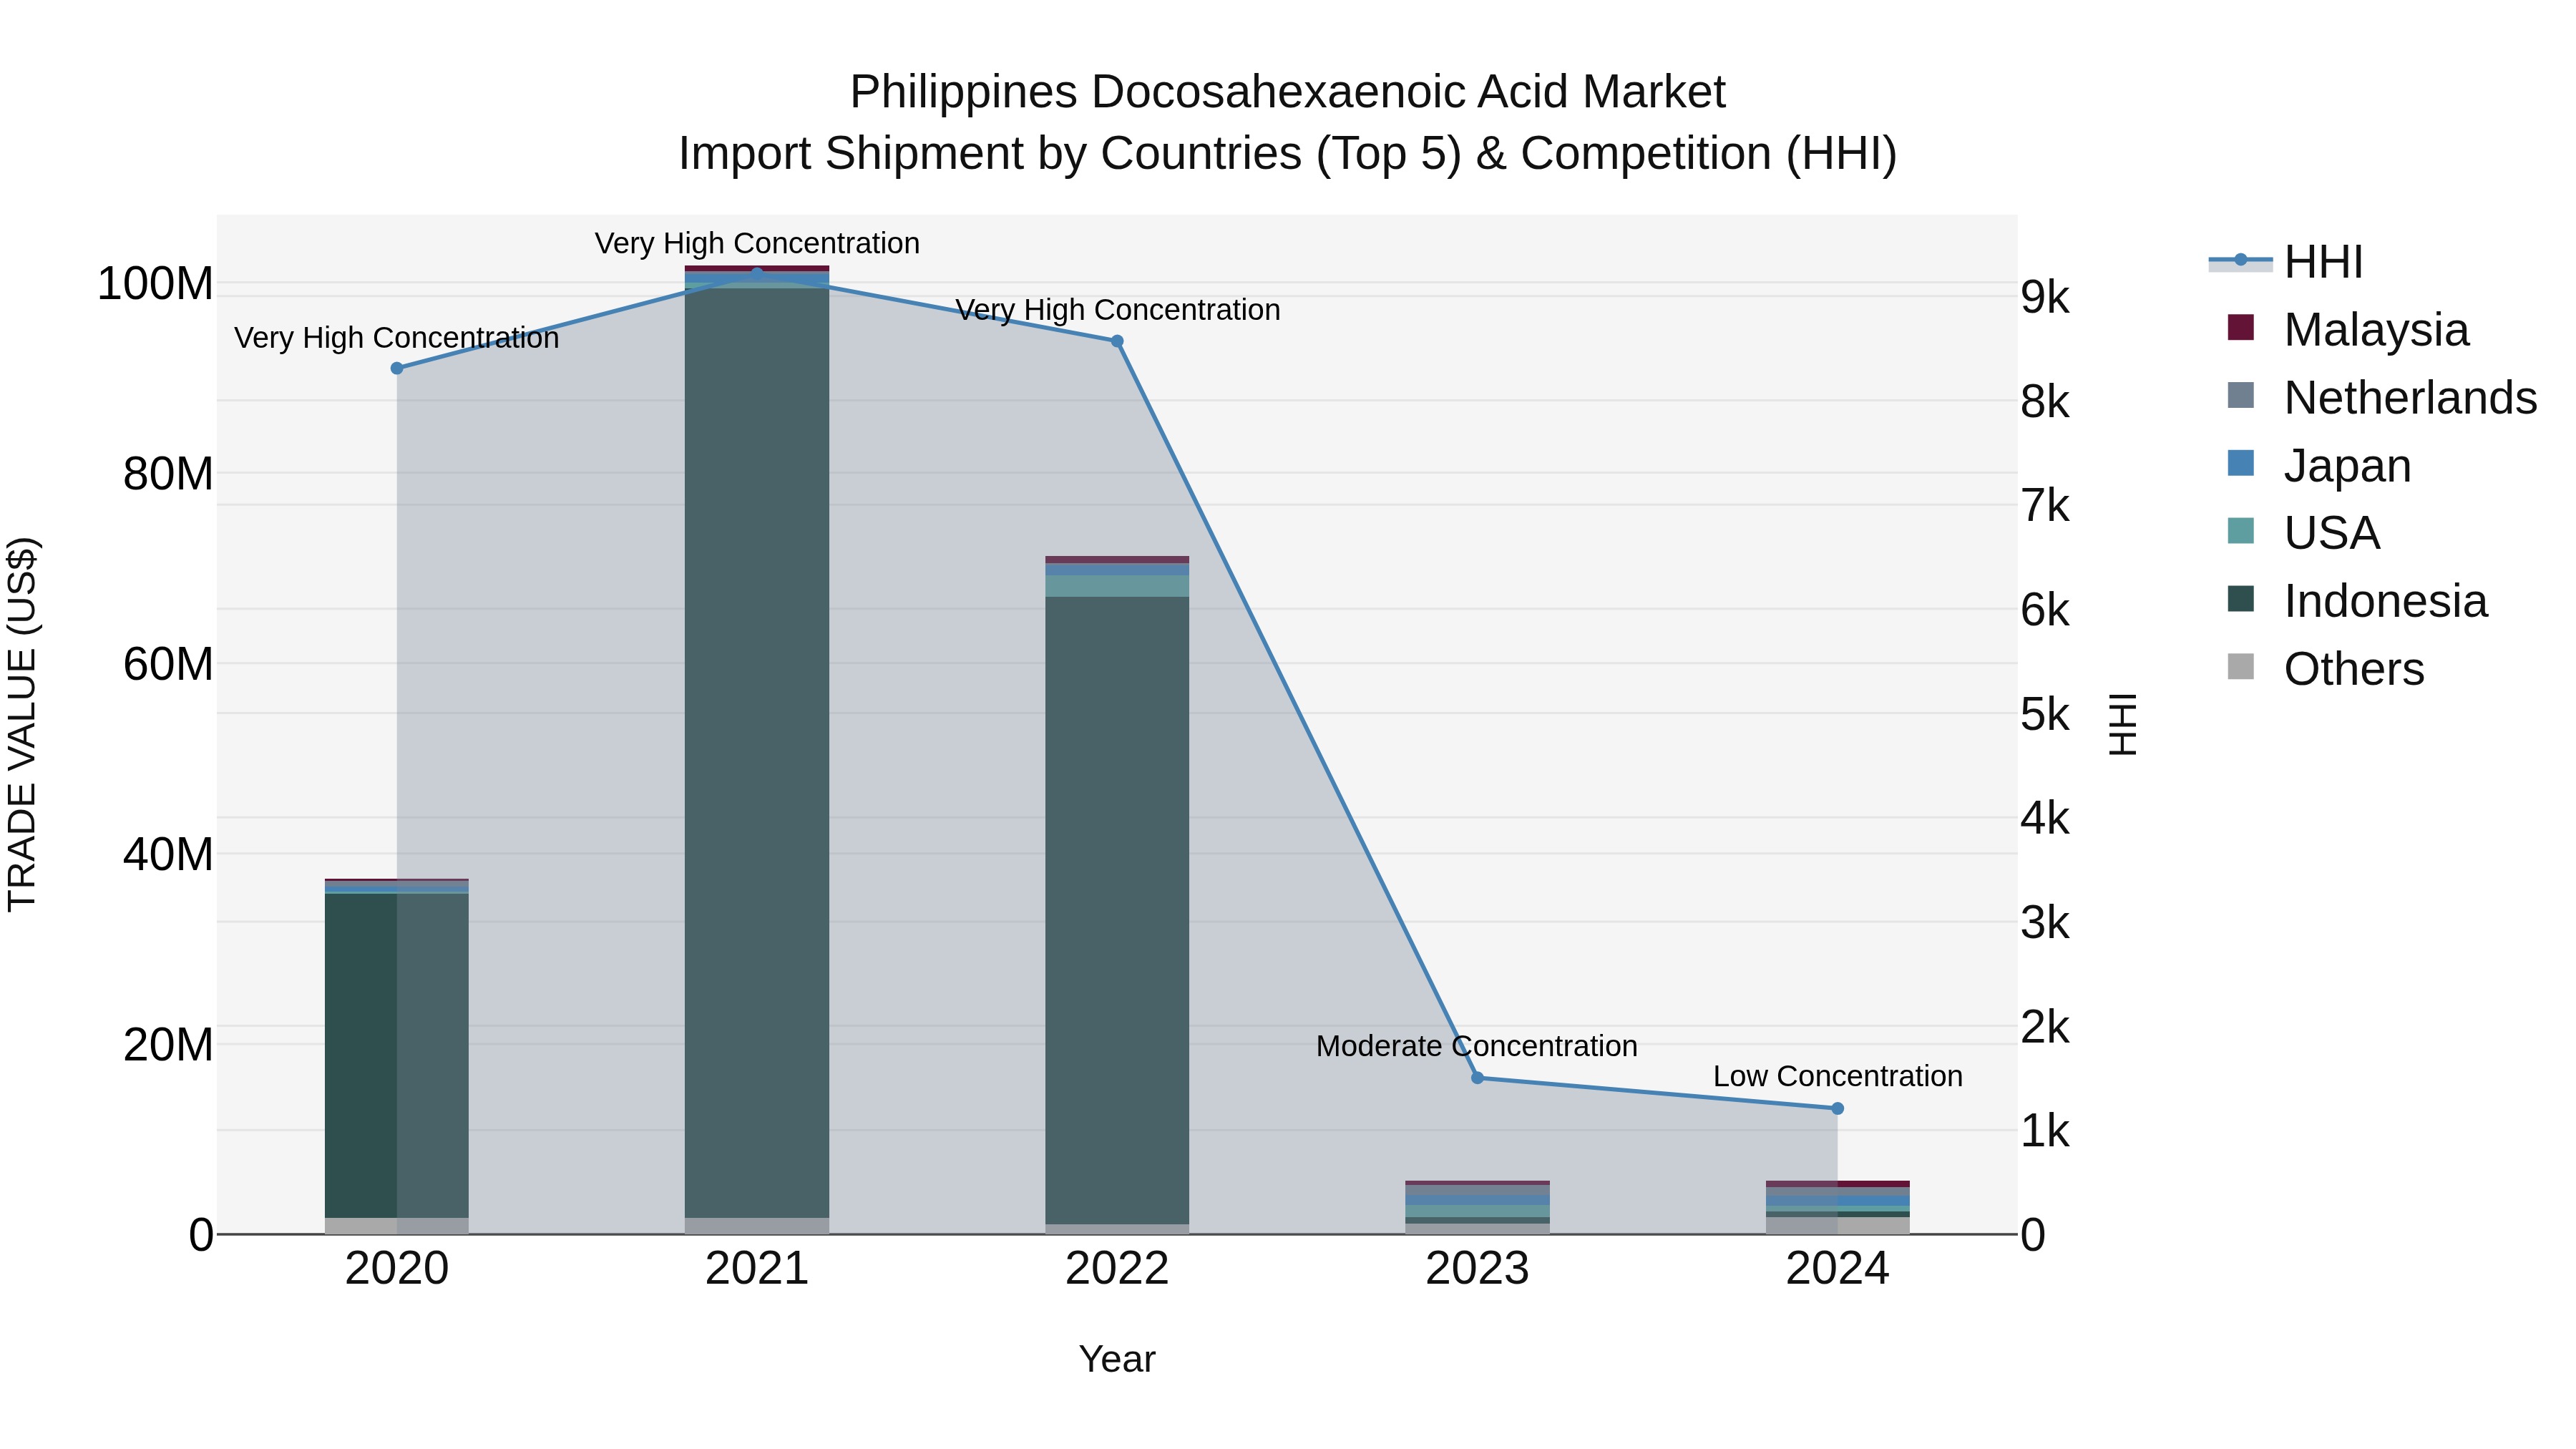Click the 2023 x-axis tick label
This screenshot has height=1449, width=2576.
[x=1477, y=1269]
